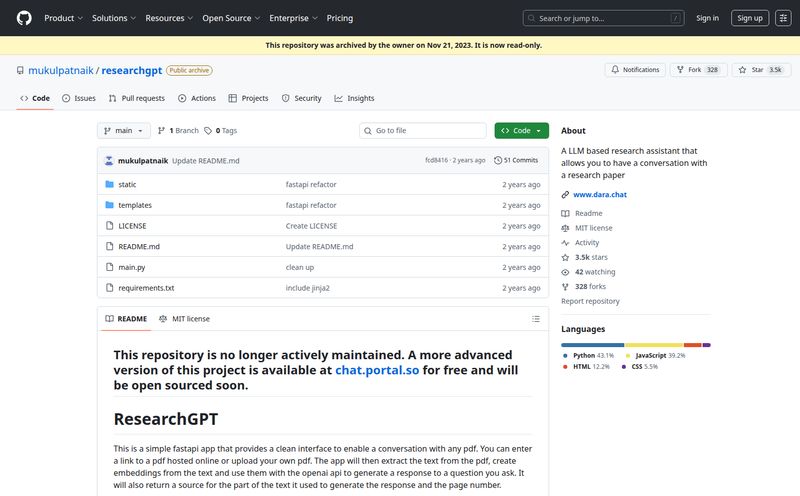Open the README.md file
This screenshot has height=496, width=800.
pos(139,246)
